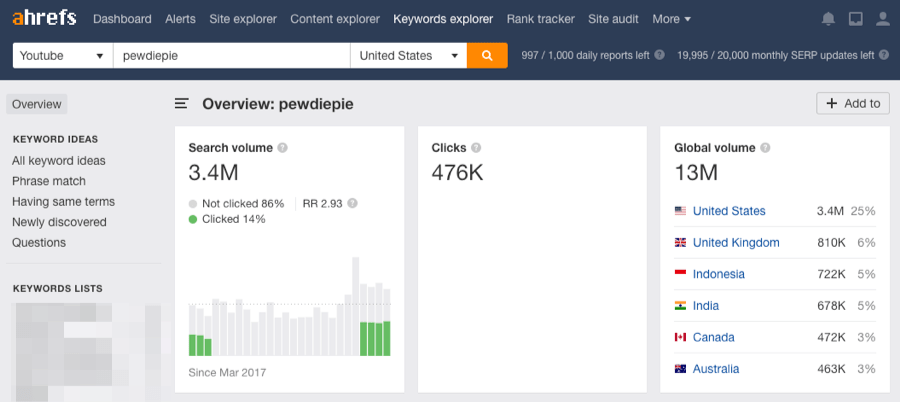Click the 722K Indonesia volume

click(831, 274)
